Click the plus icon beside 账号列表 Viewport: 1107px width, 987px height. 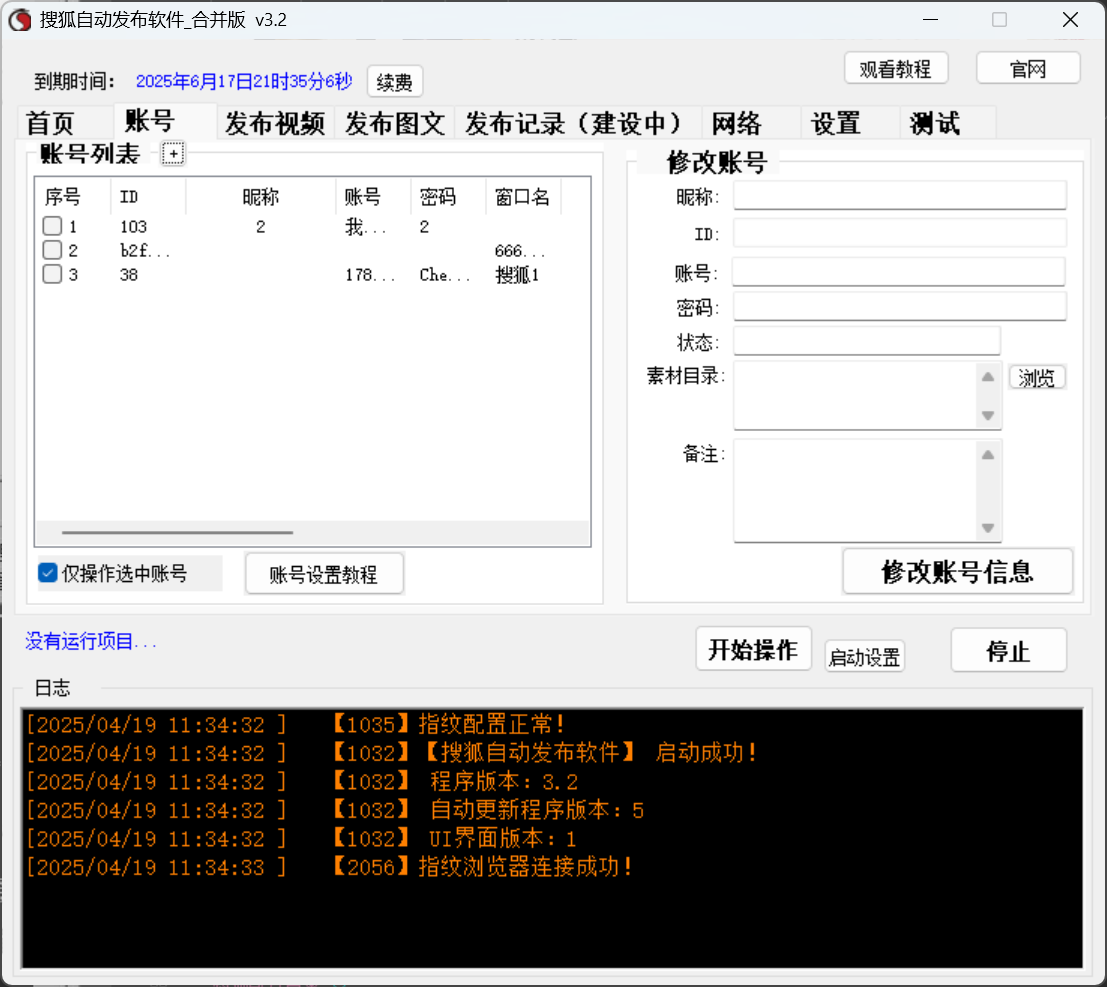173,153
